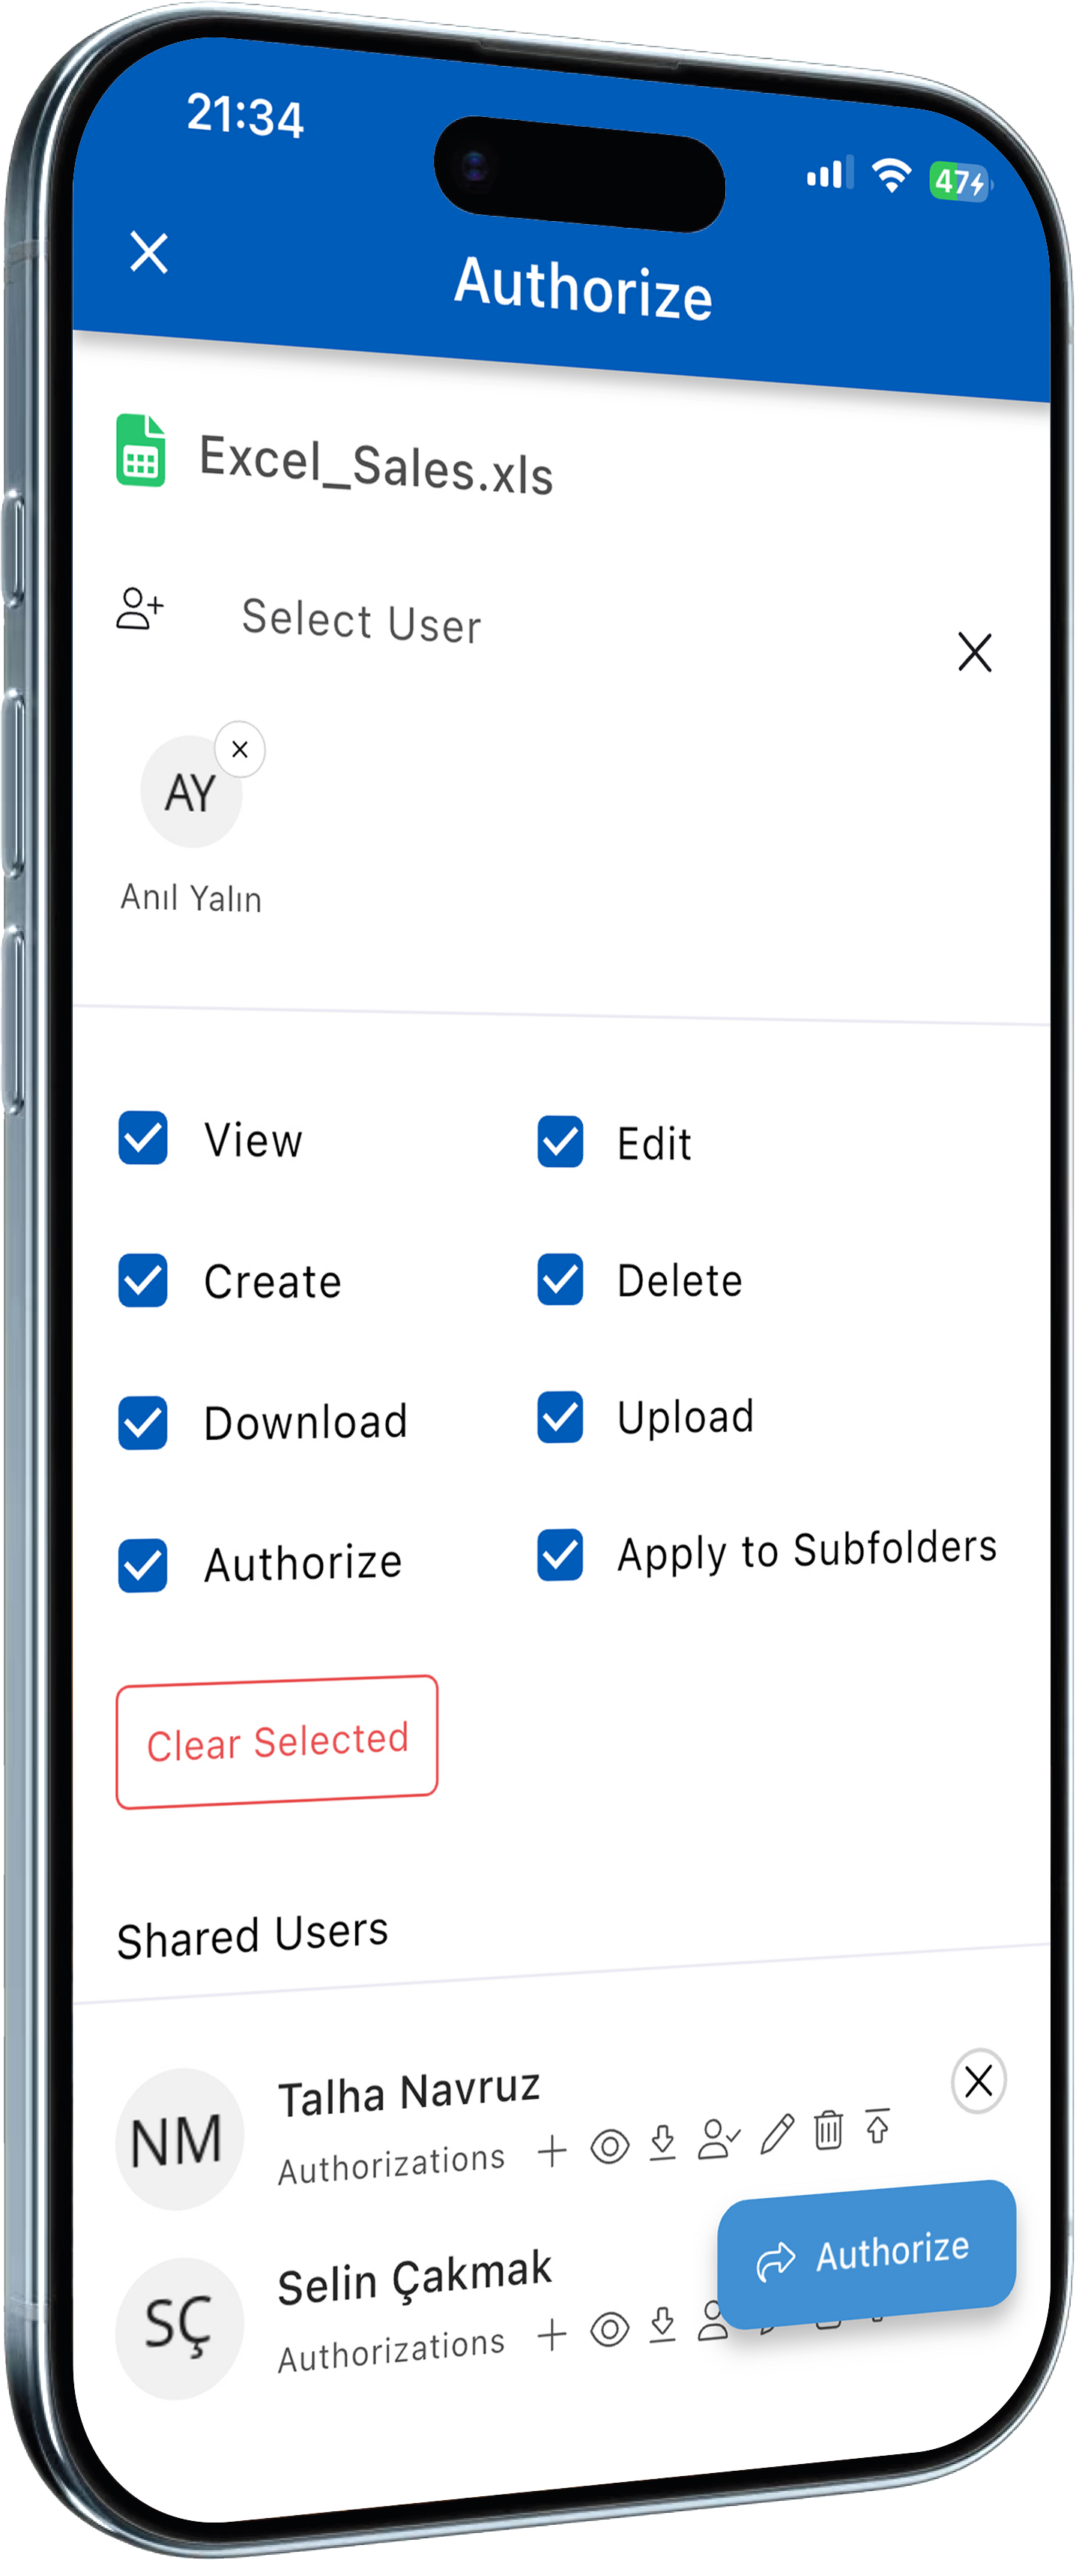Tap the blue Authorize button
Screen dimensions: 1076x2560
click(866, 2254)
